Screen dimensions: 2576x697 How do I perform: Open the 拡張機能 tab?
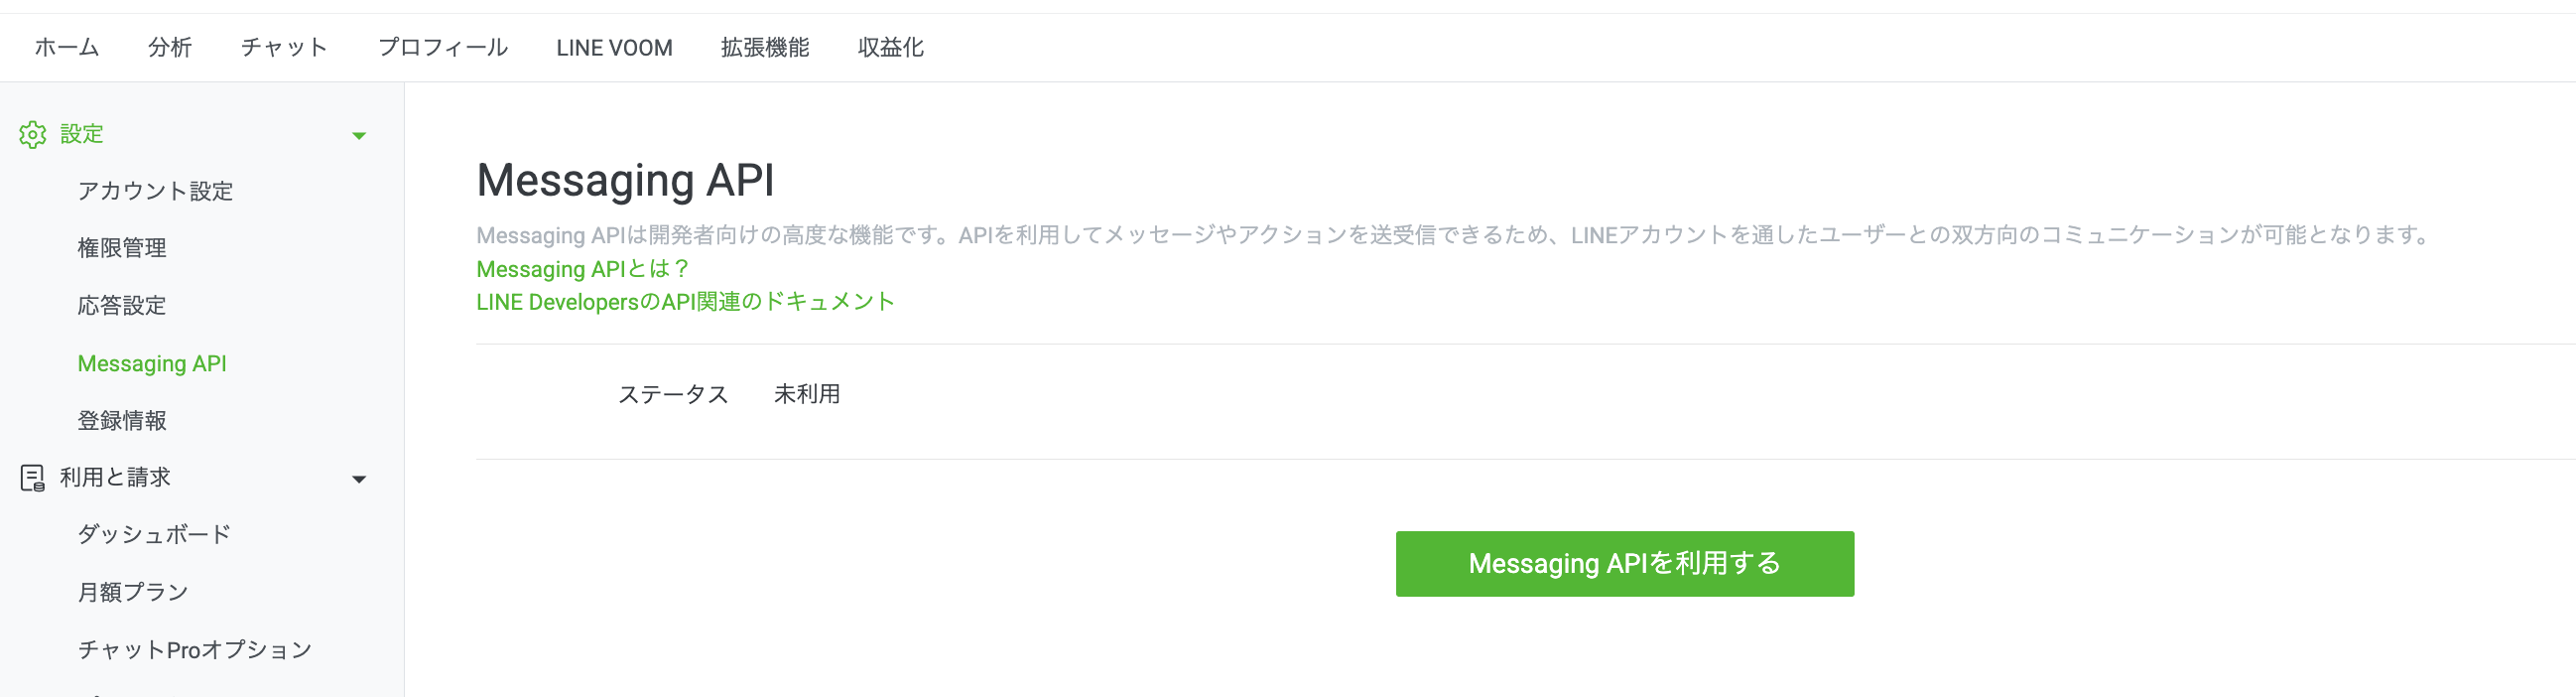(765, 47)
